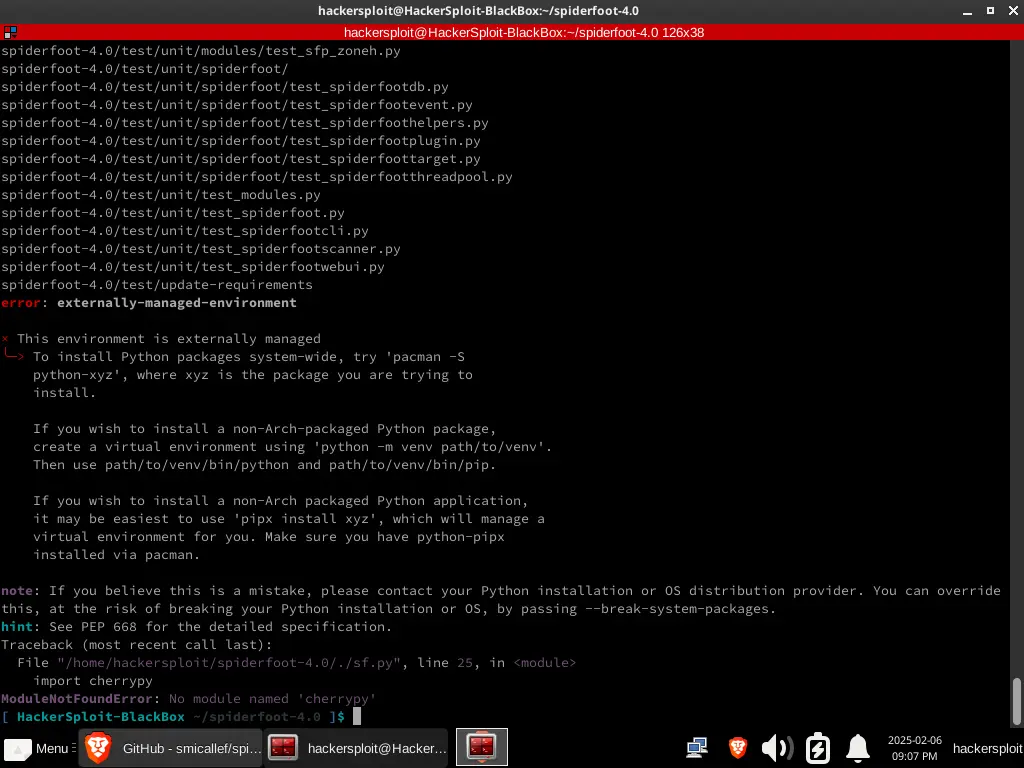Maximize the terminal window

tap(990, 11)
